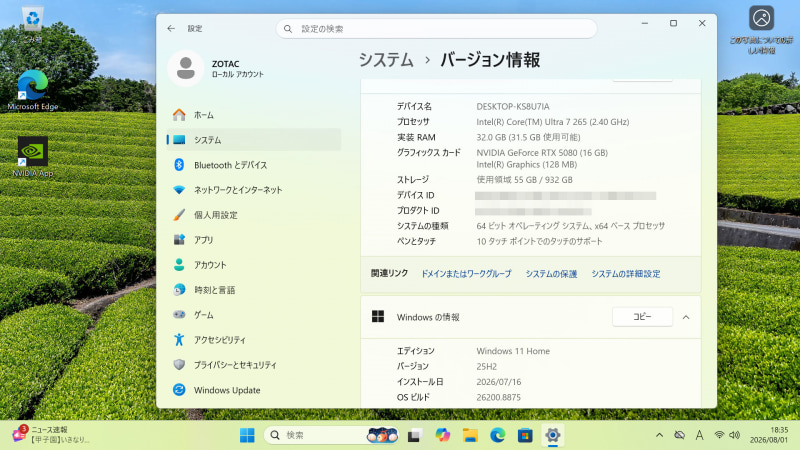Open the ホーム settings page

click(254, 115)
